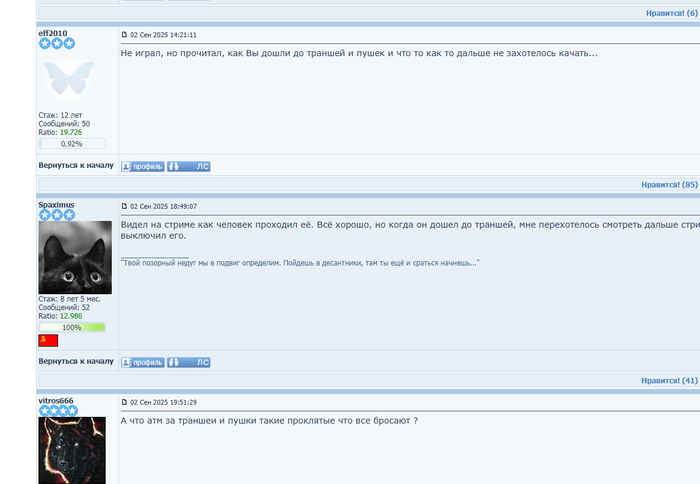Click Spaximus's 100% progress bar
700x484 pixels.
coord(72,327)
